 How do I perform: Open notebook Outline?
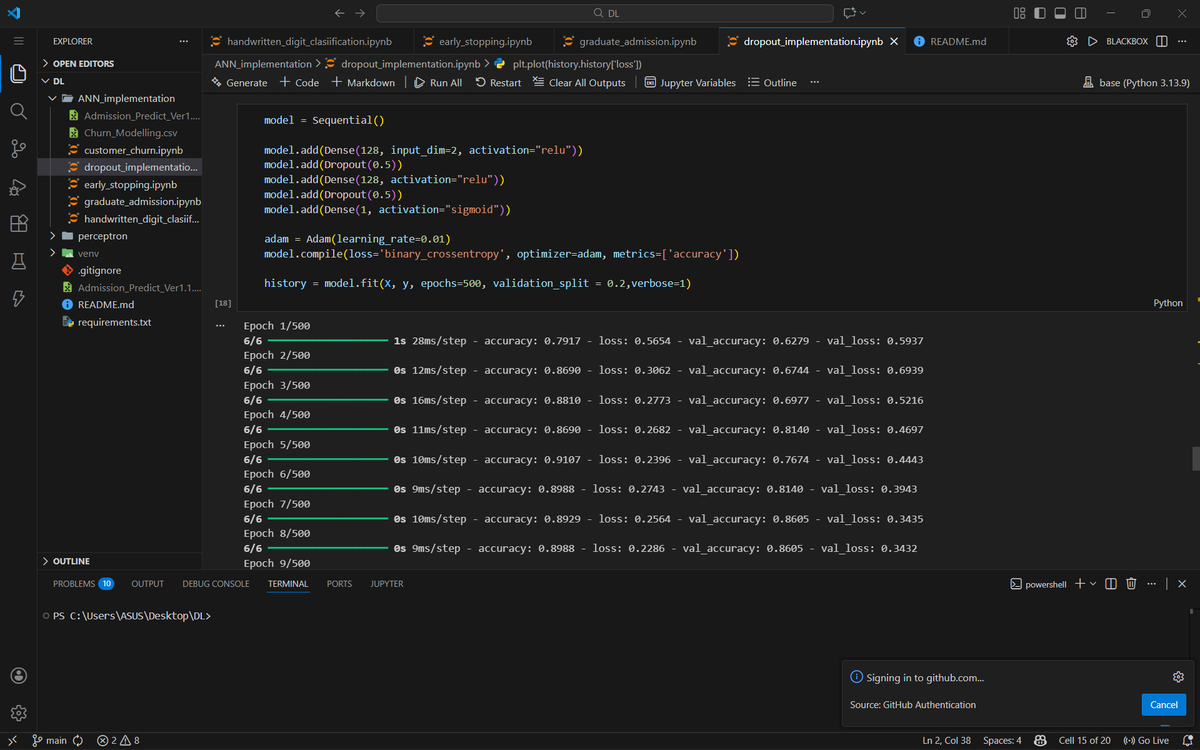pyautogui.click(x=772, y=83)
